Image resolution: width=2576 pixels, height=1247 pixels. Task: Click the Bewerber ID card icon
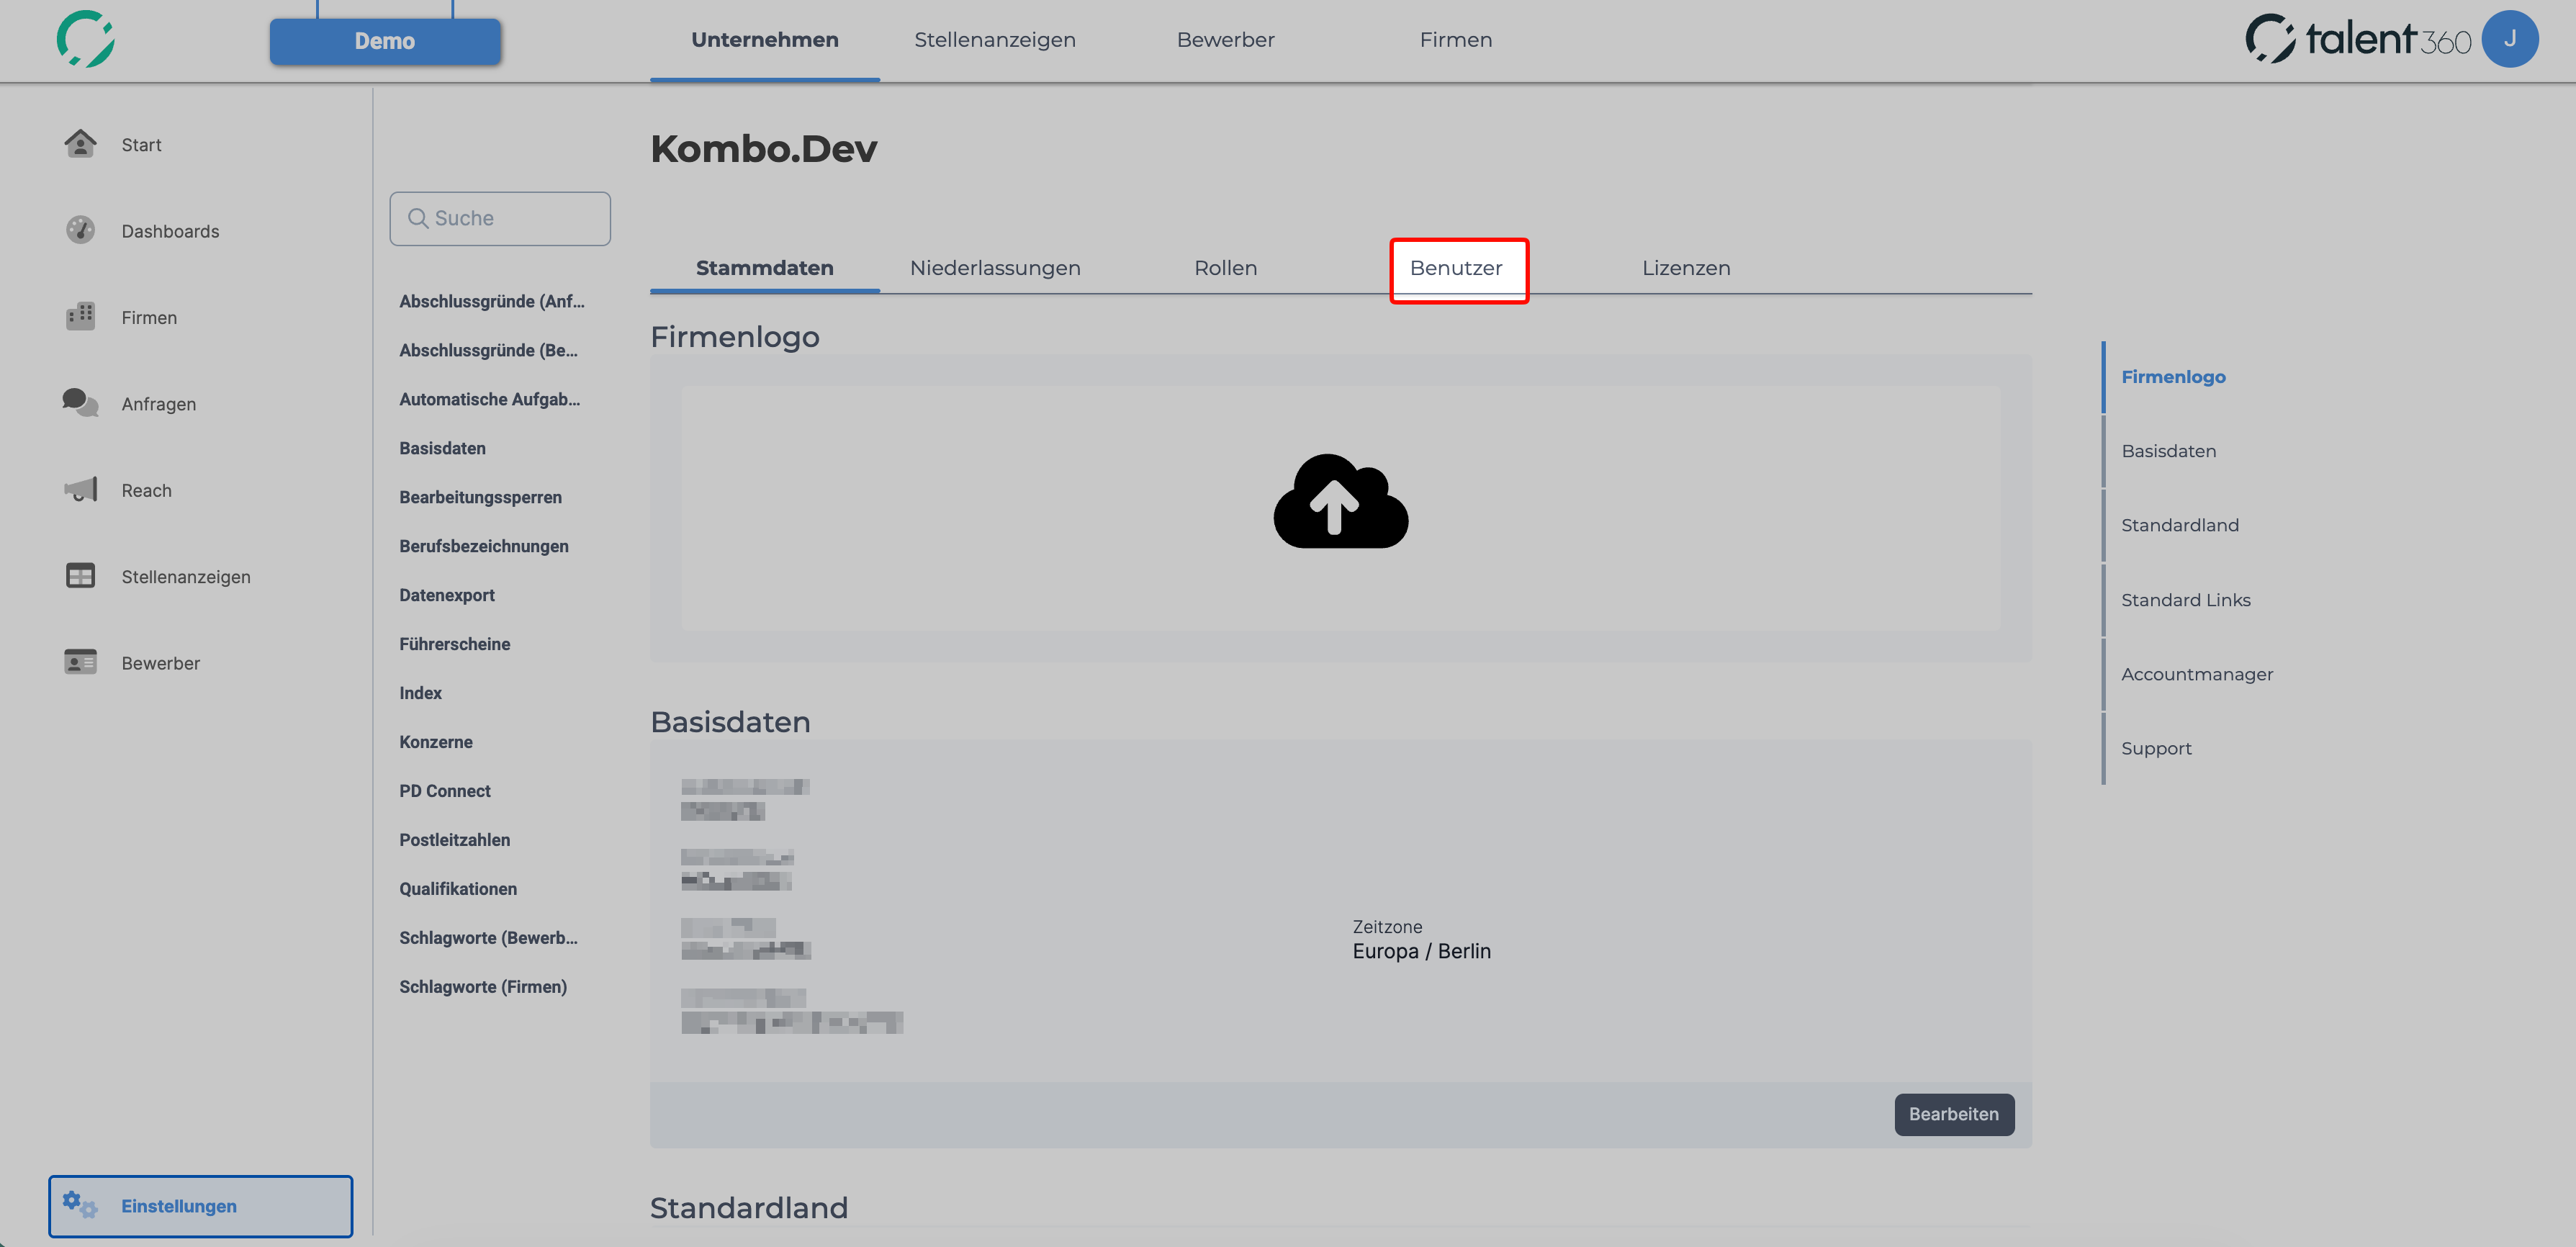[x=80, y=662]
